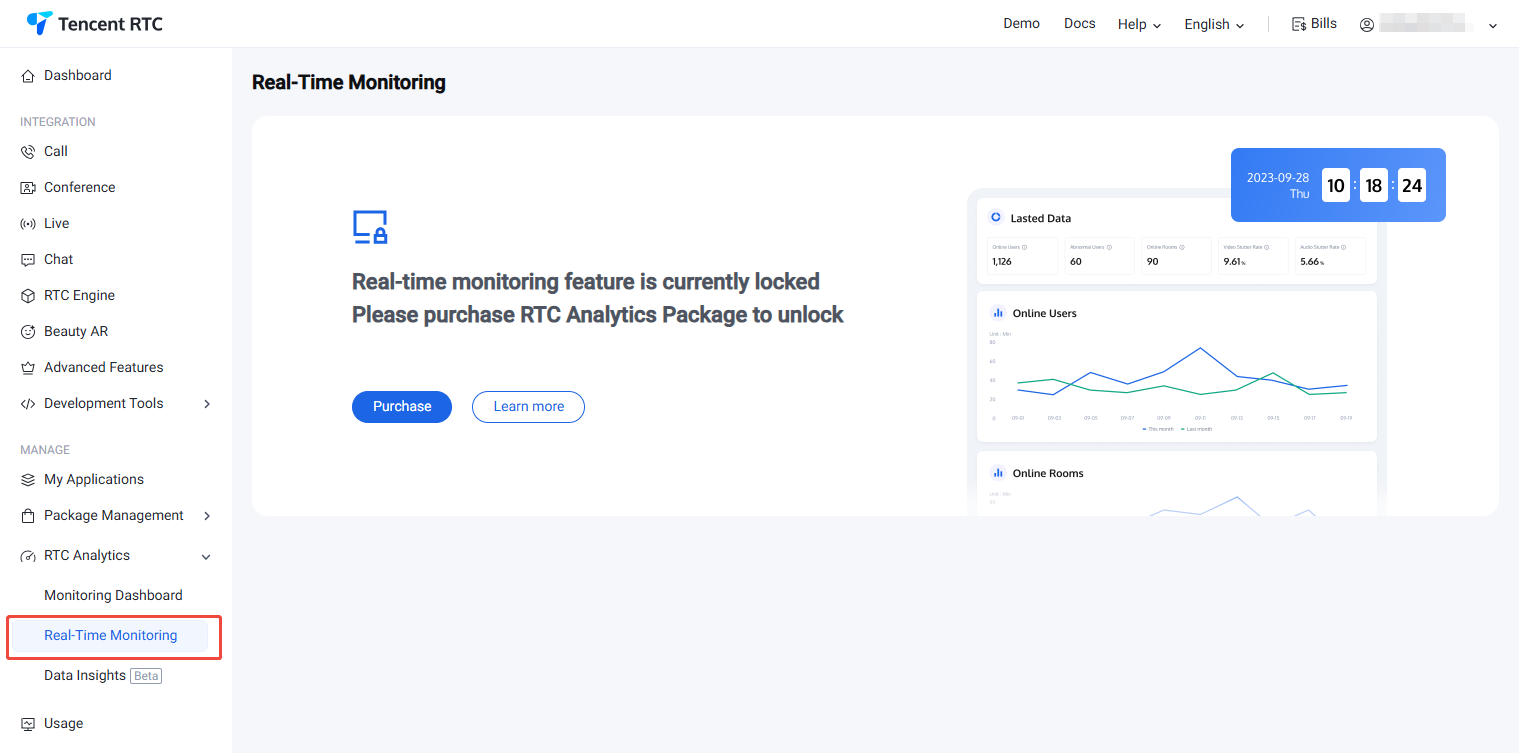Open My Applications in sidebar
The width and height of the screenshot is (1519, 753).
(x=94, y=480)
